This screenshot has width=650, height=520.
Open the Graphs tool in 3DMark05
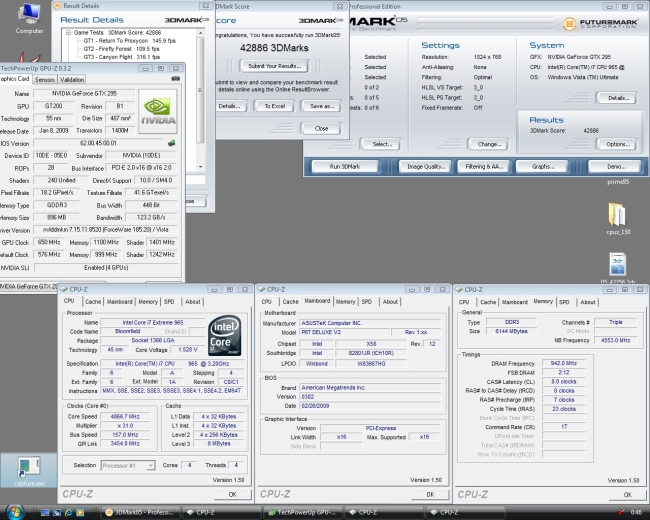point(542,167)
